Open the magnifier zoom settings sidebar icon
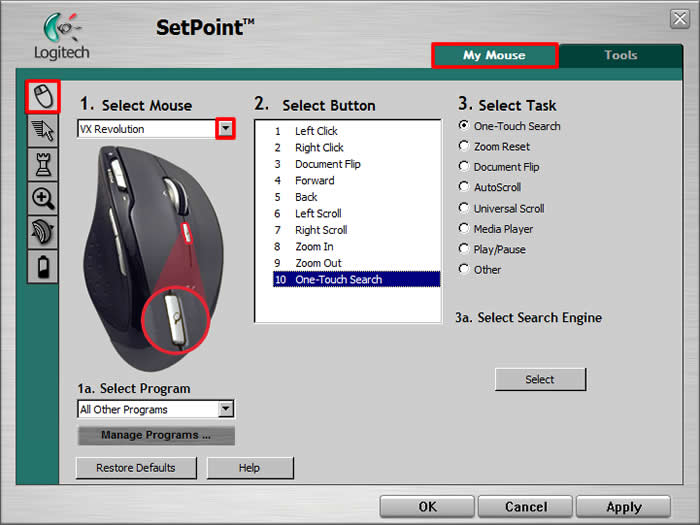Screen dimensions: 700x525 [43, 198]
